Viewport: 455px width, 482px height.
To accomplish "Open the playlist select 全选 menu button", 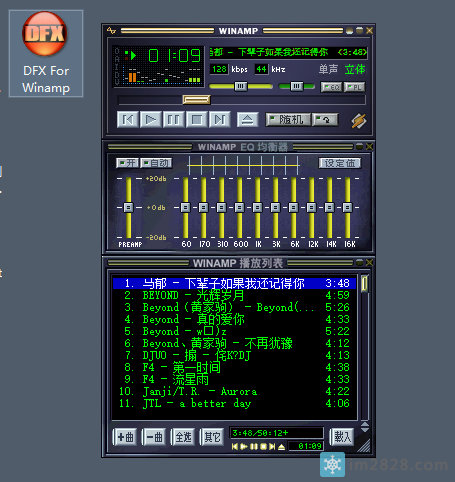I will 183,437.
